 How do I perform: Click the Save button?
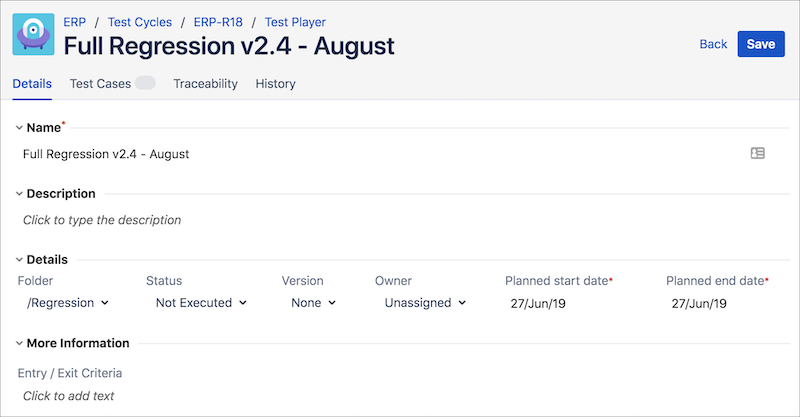(x=760, y=44)
